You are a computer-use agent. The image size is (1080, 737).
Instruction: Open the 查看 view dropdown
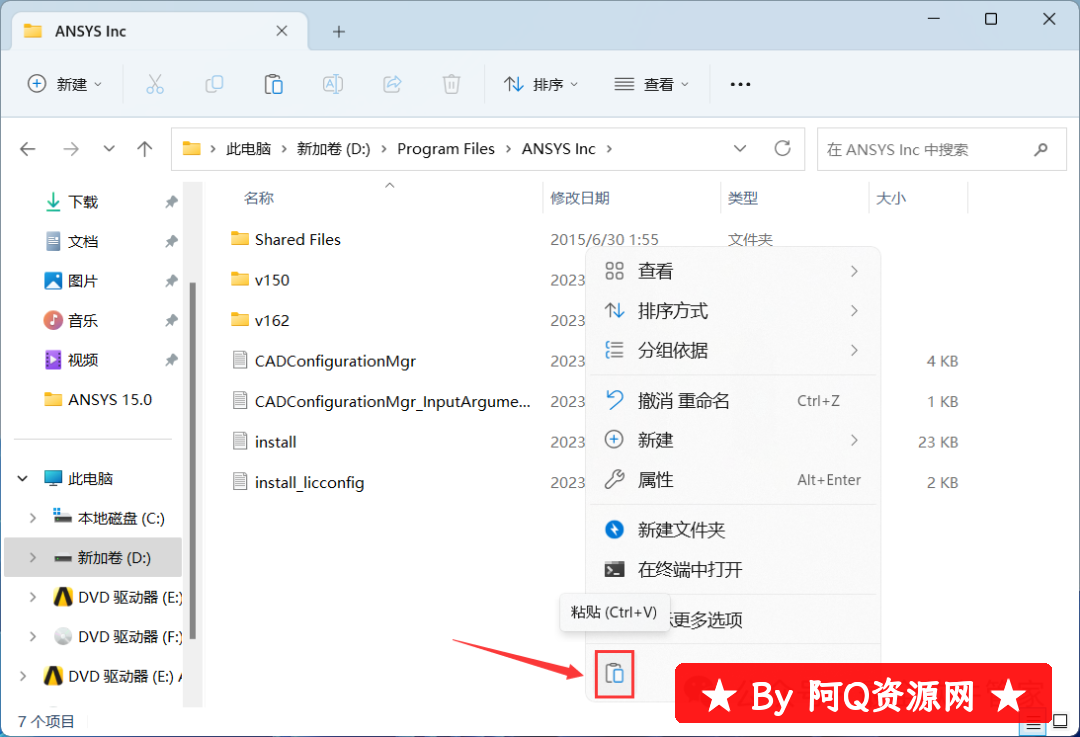652,84
